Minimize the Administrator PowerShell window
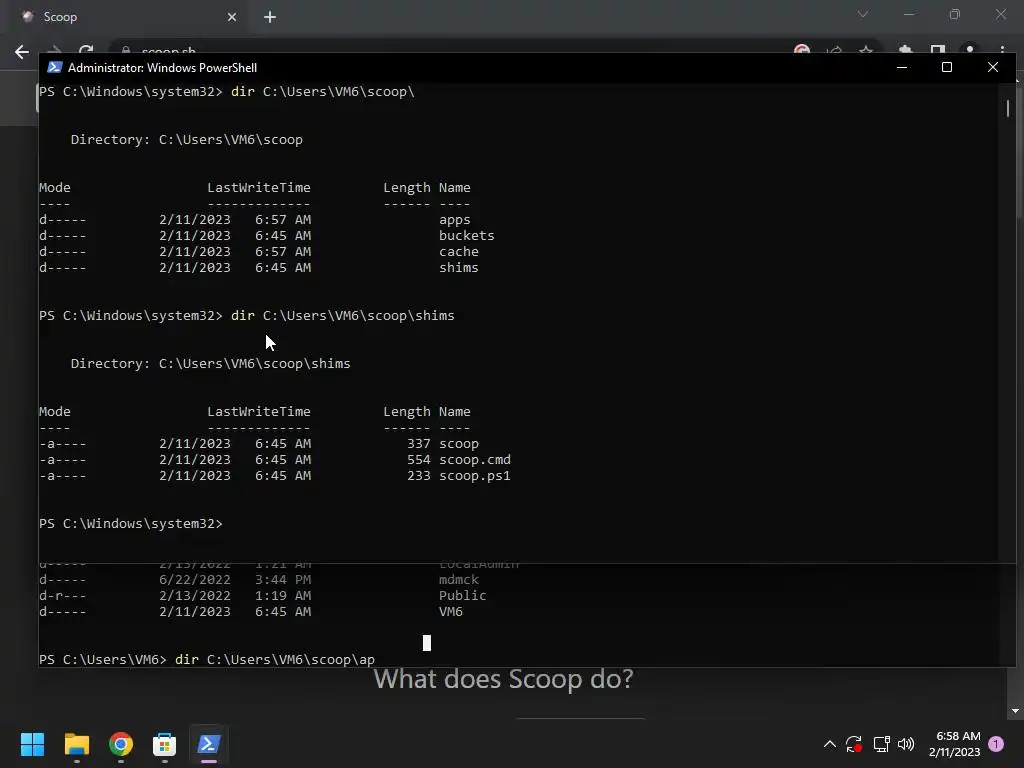The image size is (1024, 768). 902,67
